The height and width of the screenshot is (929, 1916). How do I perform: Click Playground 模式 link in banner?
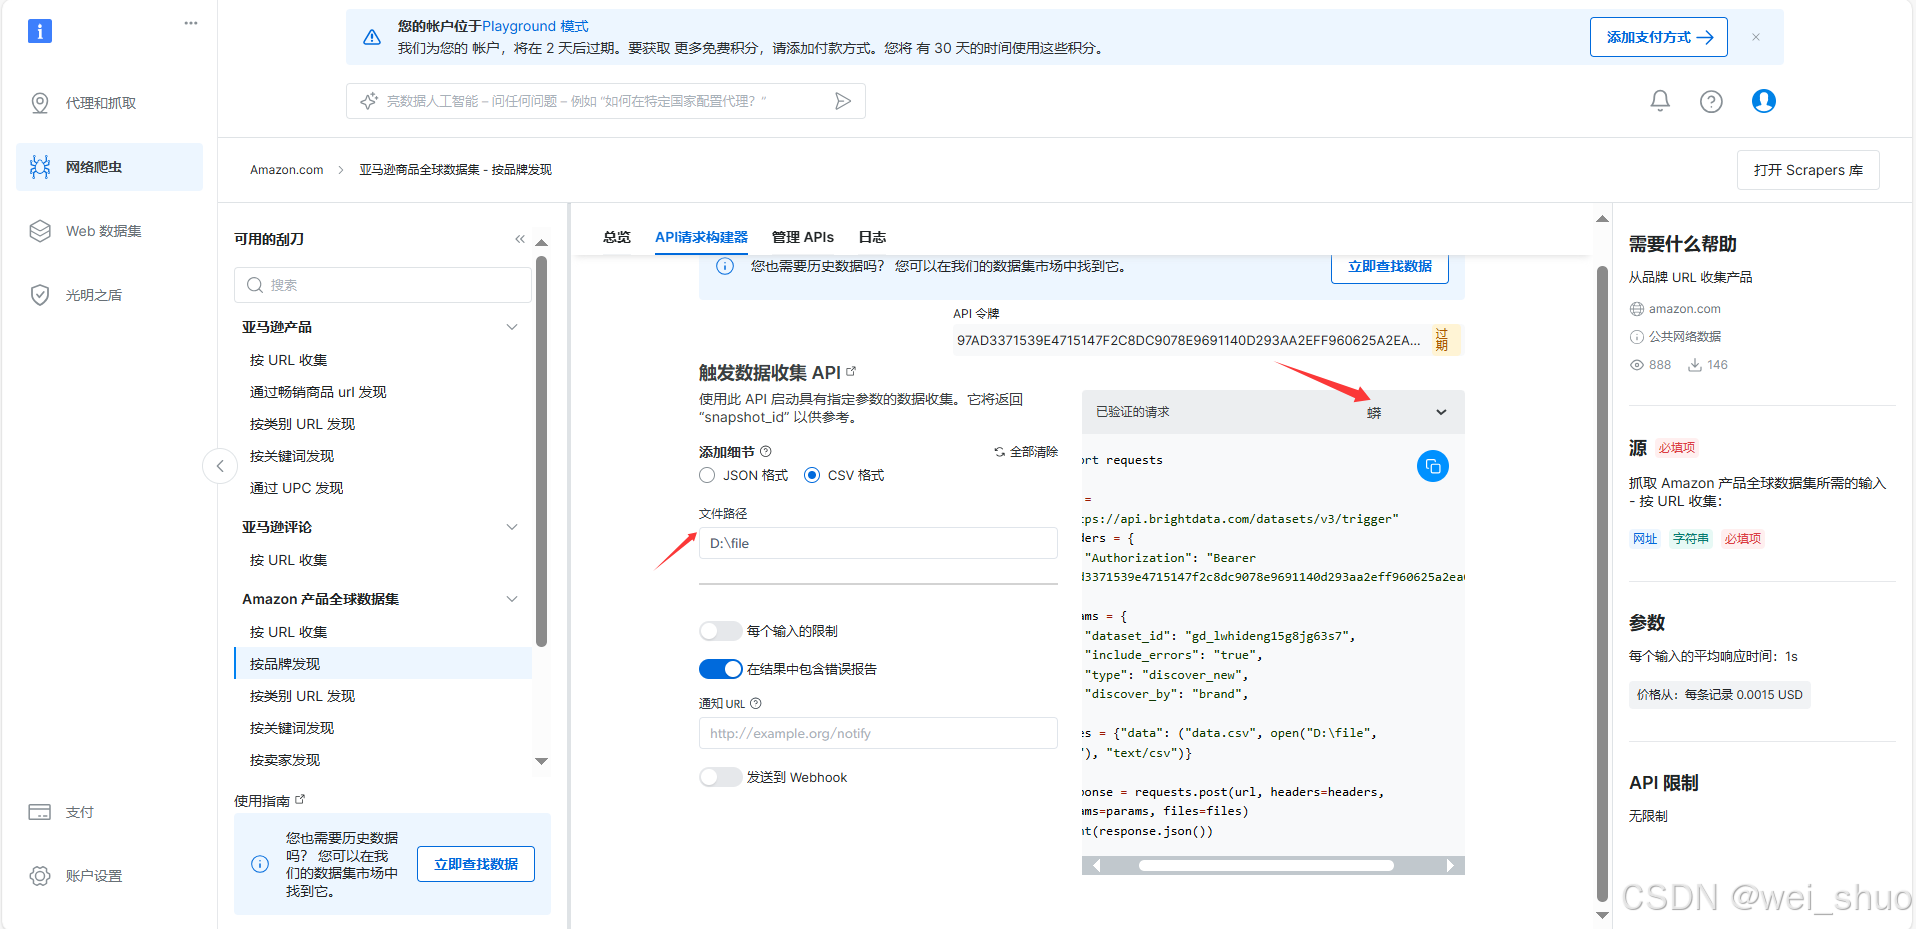[x=535, y=26]
